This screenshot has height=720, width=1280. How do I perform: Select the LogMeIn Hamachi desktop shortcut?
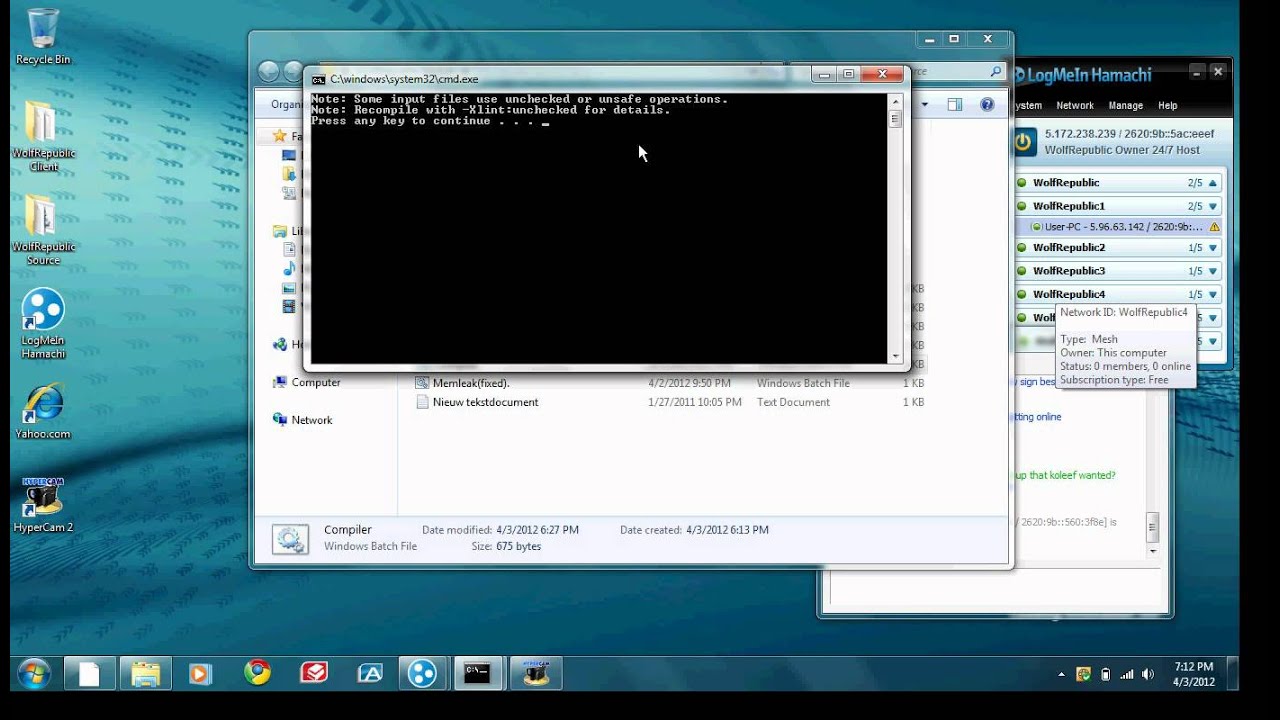(43, 323)
